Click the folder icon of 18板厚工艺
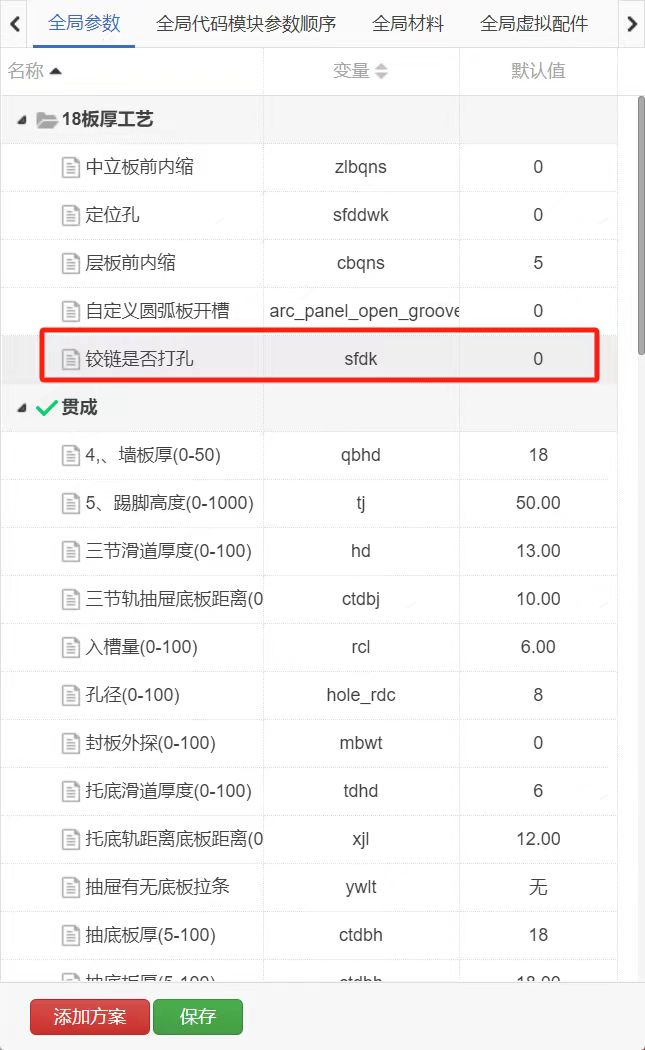 click(47, 120)
